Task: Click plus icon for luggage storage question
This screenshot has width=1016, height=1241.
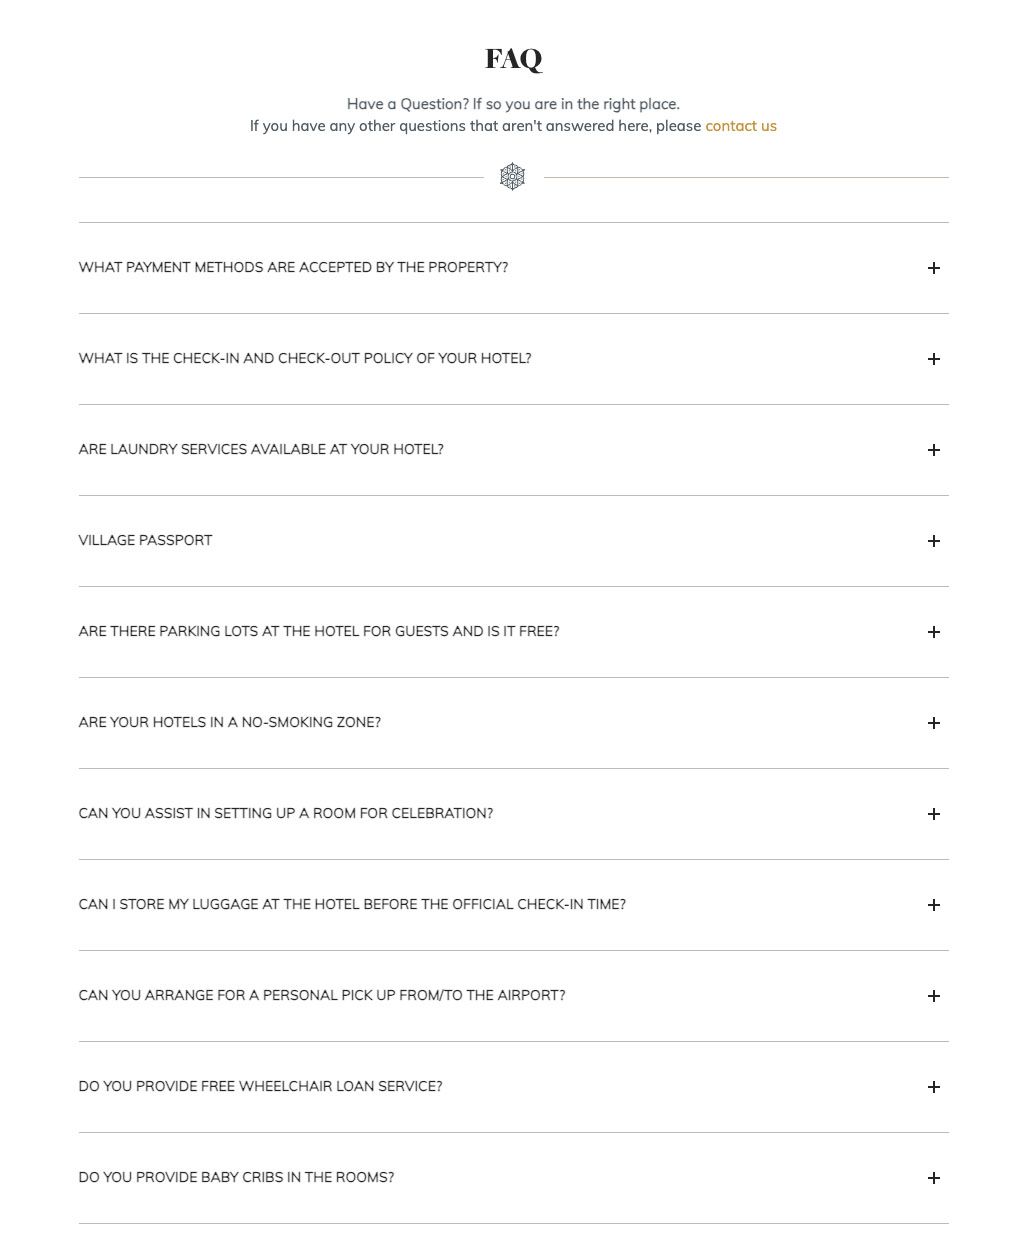Action: click(933, 905)
